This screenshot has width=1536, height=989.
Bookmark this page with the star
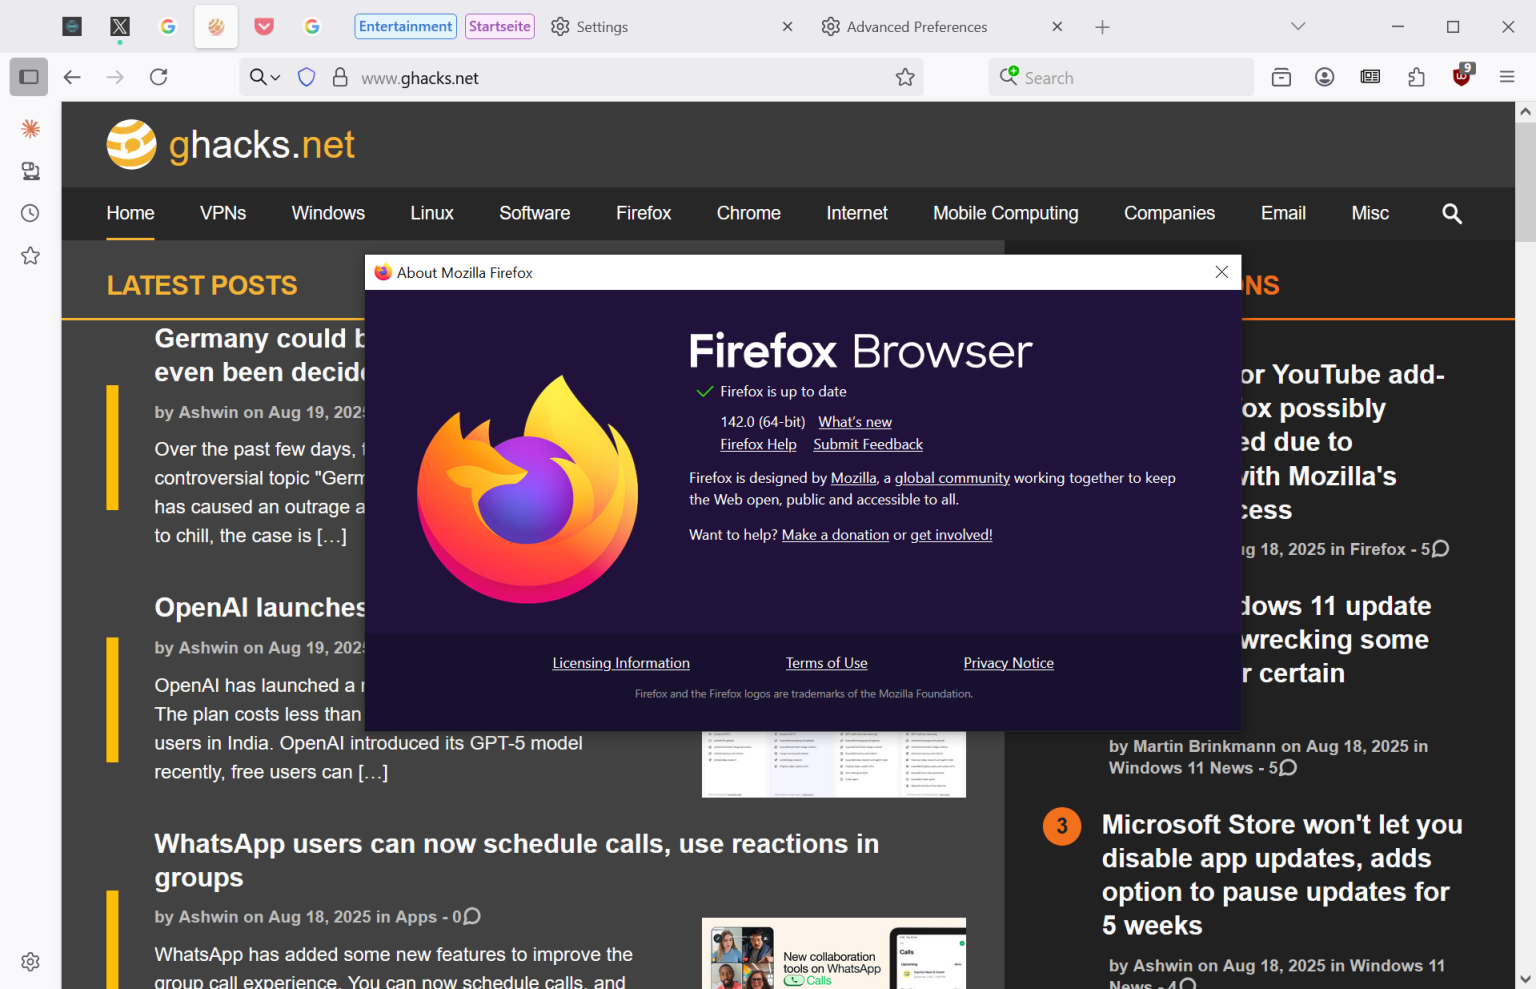(x=905, y=76)
